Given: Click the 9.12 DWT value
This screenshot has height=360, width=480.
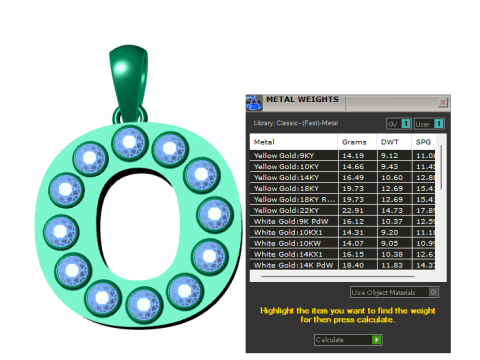Looking at the screenshot, I should (389, 156).
